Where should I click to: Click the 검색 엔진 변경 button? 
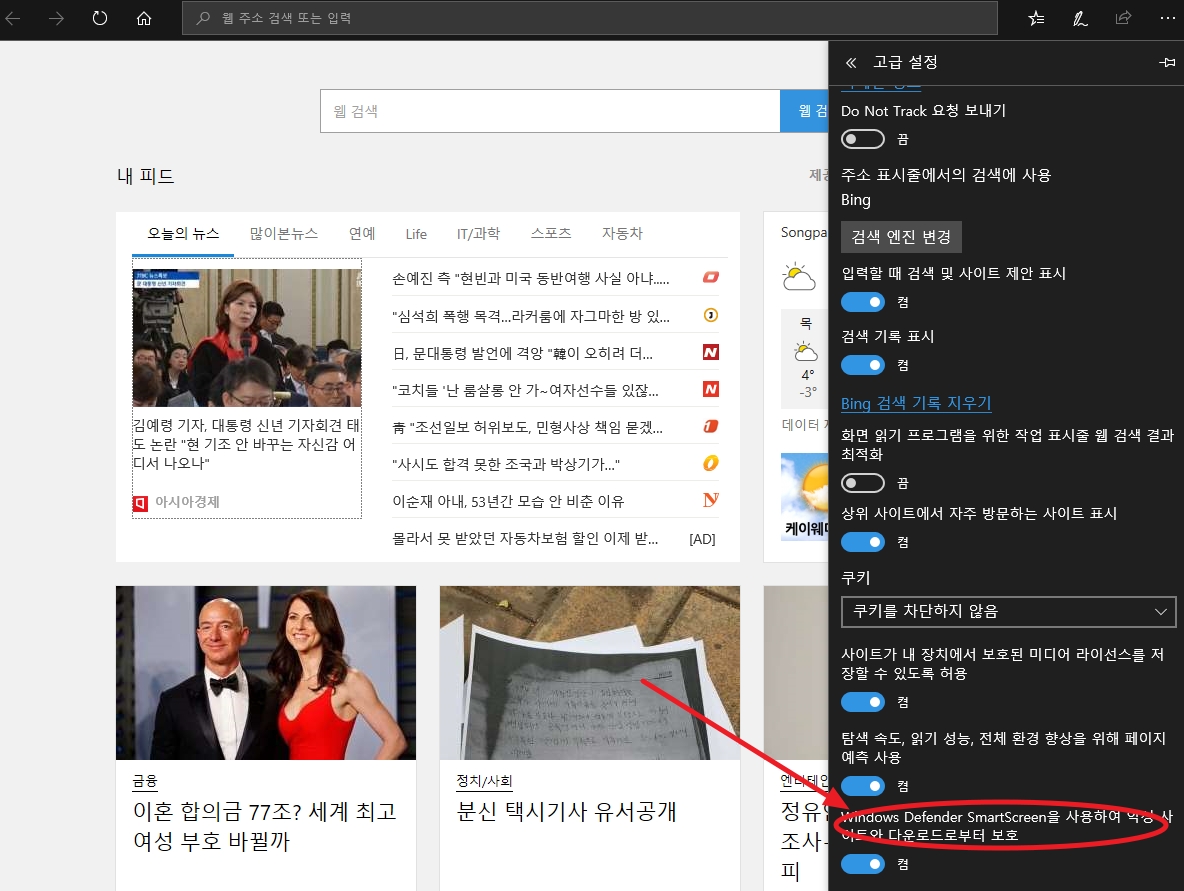[x=901, y=237]
